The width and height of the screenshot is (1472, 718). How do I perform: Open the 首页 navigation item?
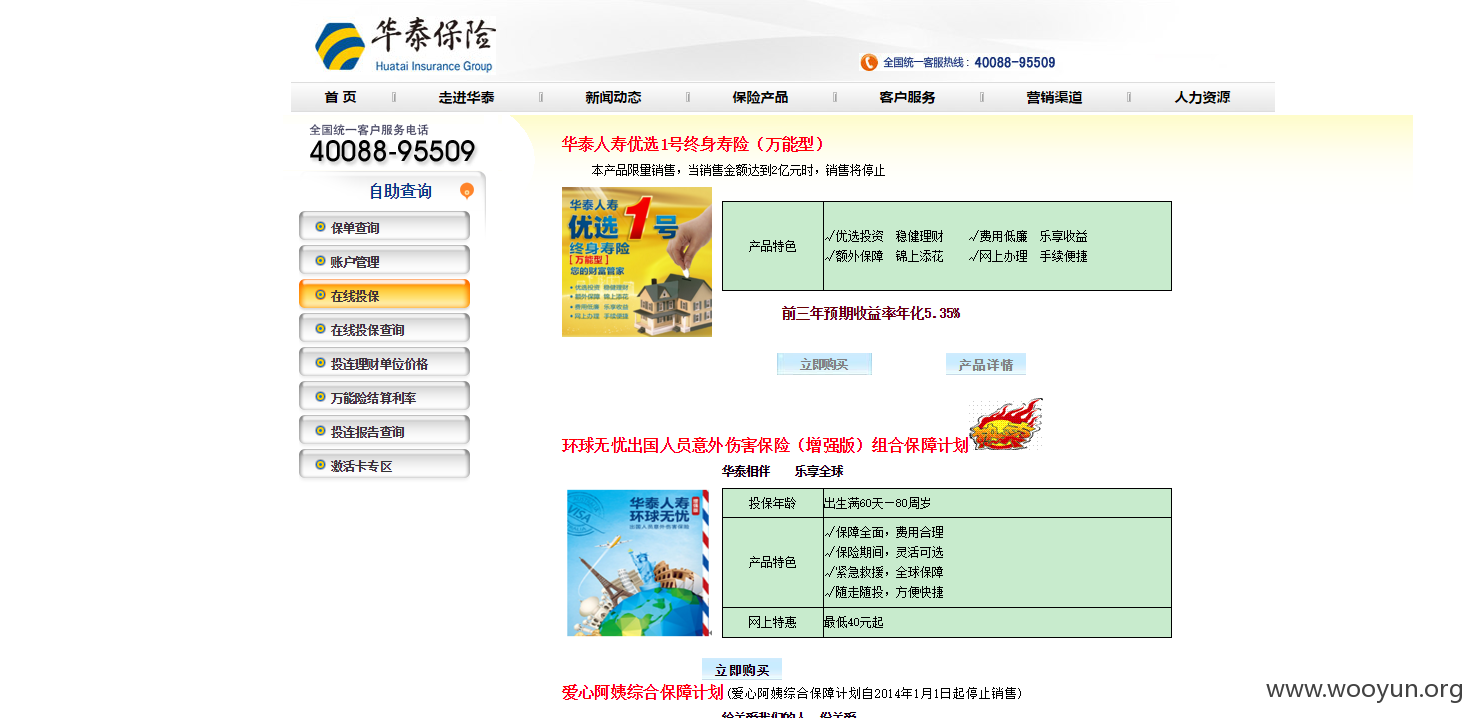pyautogui.click(x=340, y=97)
